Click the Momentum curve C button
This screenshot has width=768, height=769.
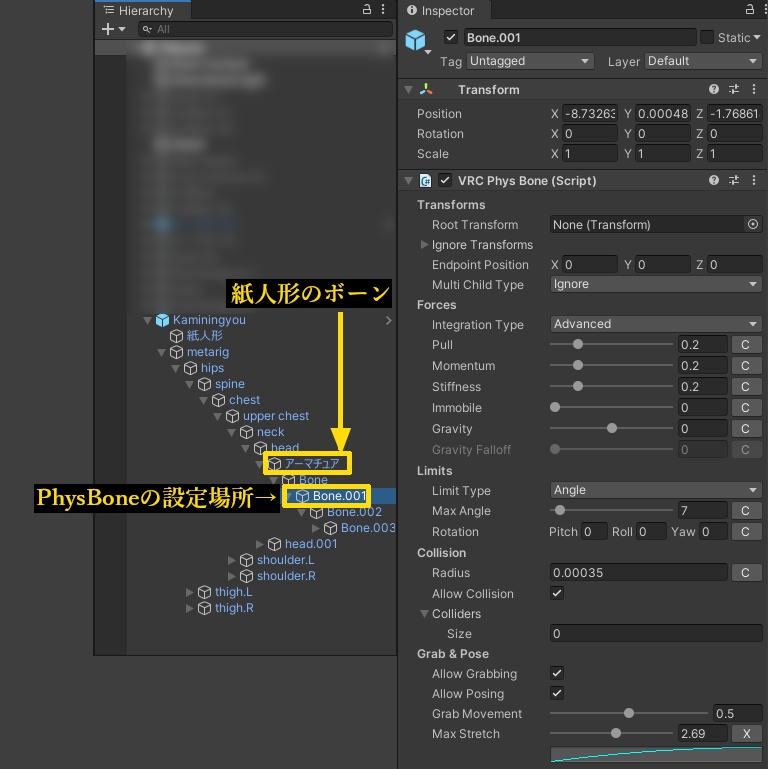pos(745,366)
